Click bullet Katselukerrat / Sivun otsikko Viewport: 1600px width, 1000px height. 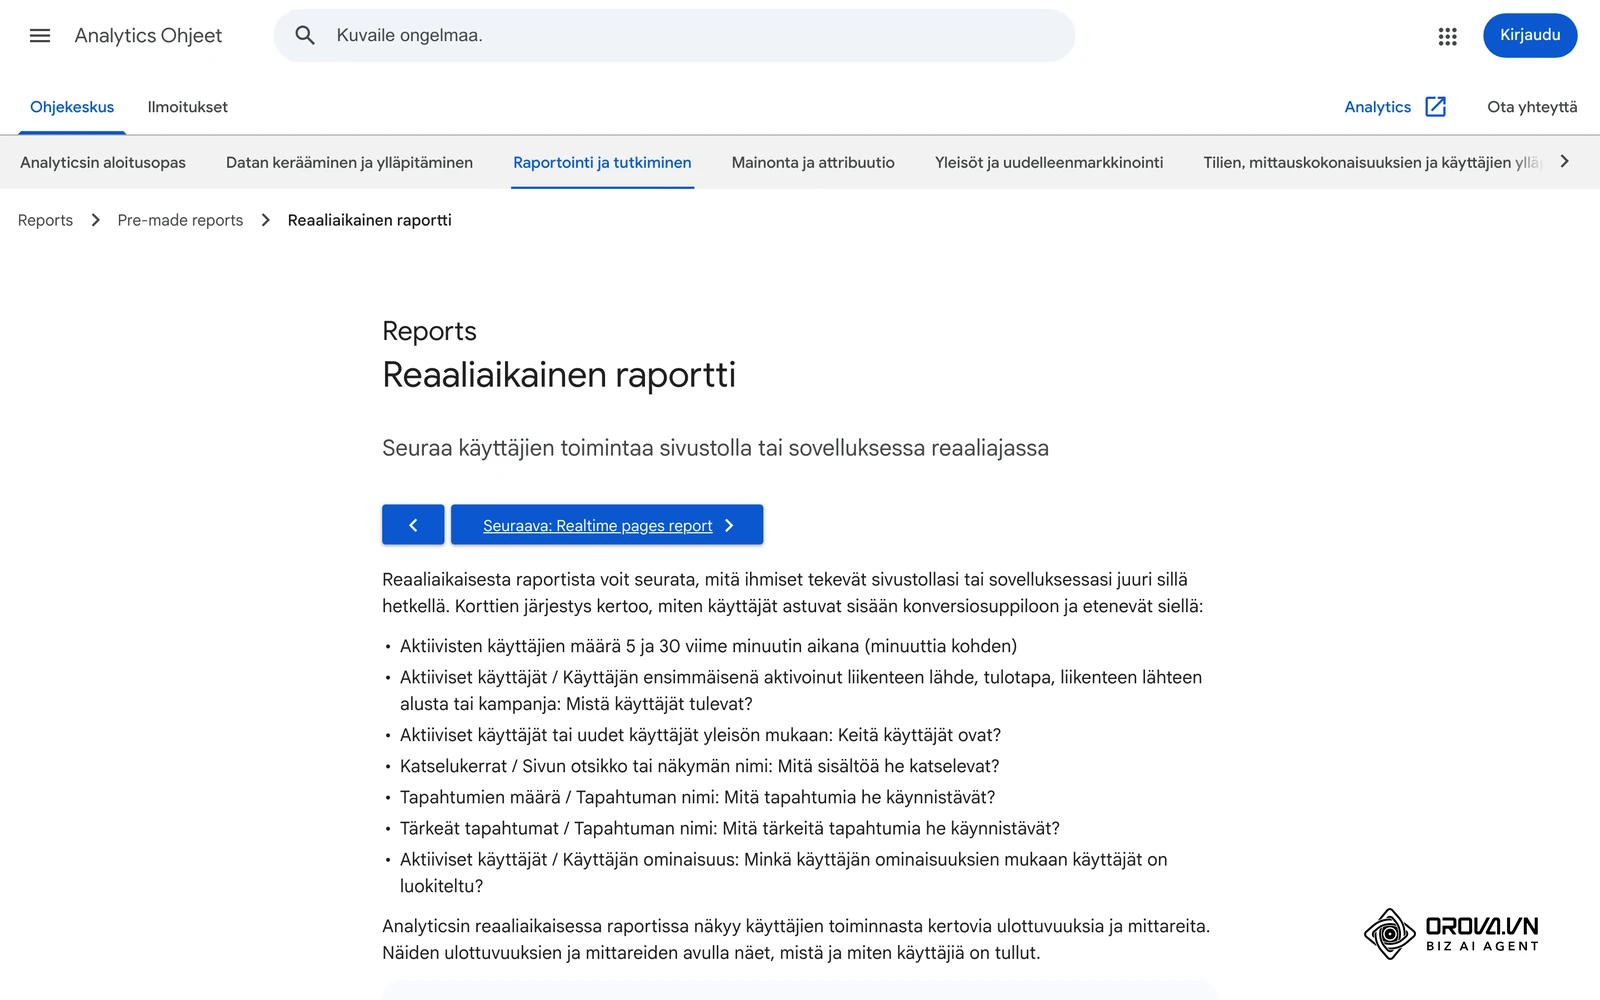pos(699,766)
